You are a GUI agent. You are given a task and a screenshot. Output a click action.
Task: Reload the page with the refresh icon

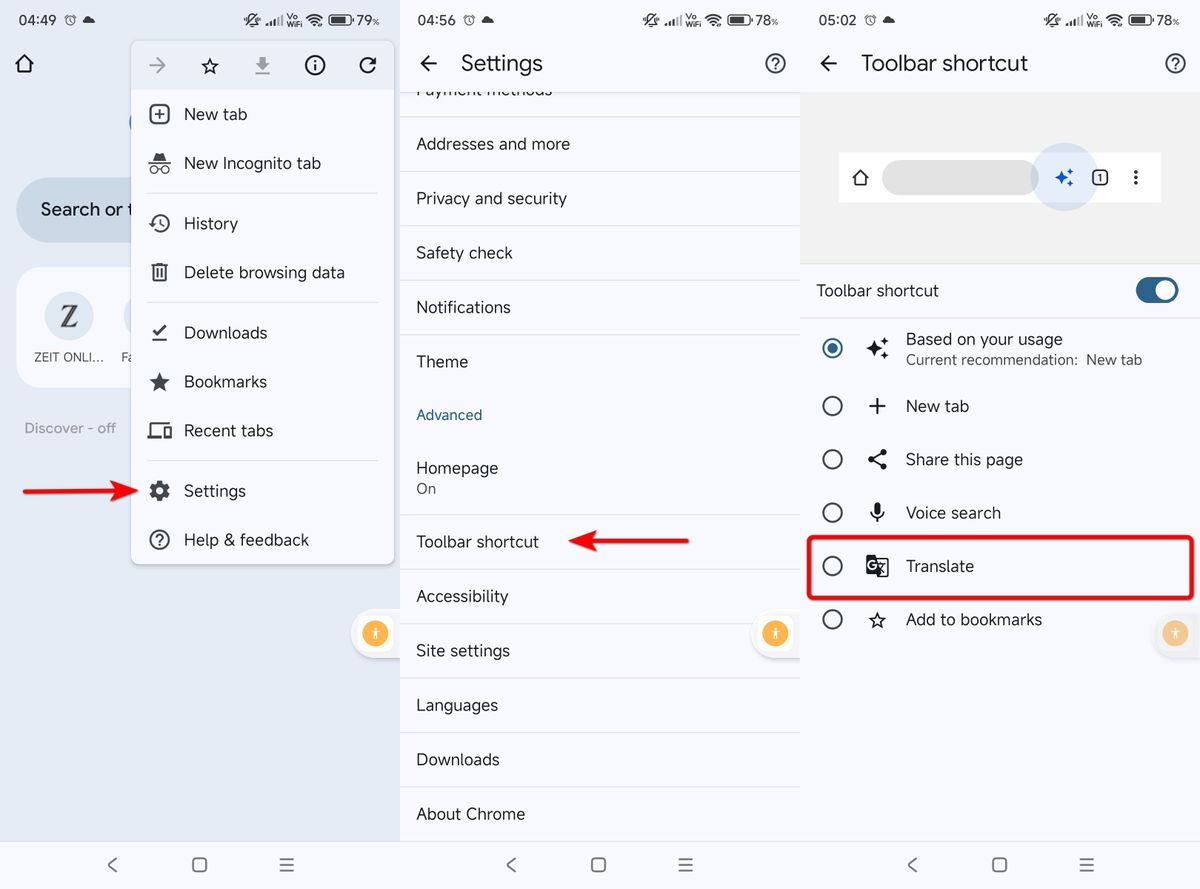click(x=368, y=64)
